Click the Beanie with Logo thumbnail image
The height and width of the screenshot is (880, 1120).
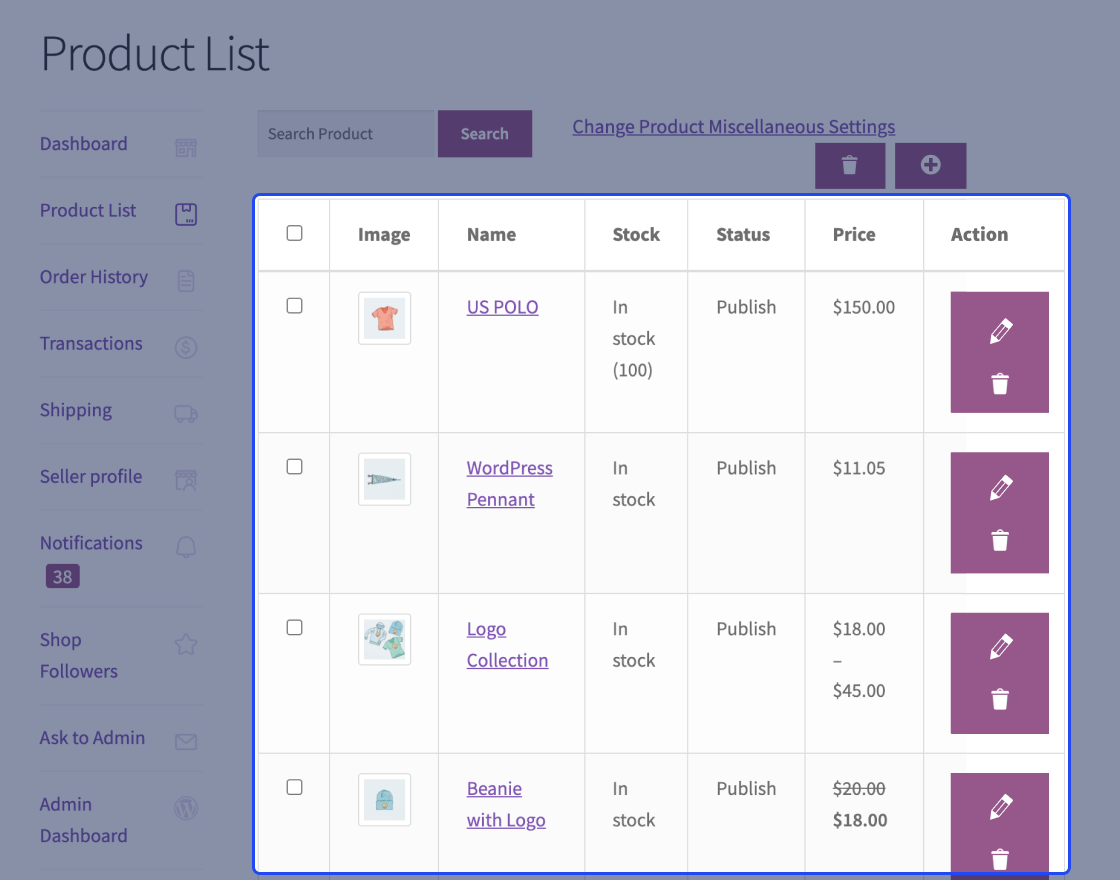(x=384, y=799)
